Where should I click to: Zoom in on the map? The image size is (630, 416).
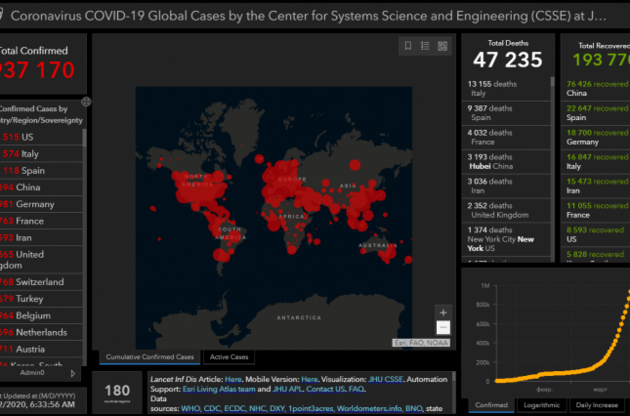tap(443, 312)
